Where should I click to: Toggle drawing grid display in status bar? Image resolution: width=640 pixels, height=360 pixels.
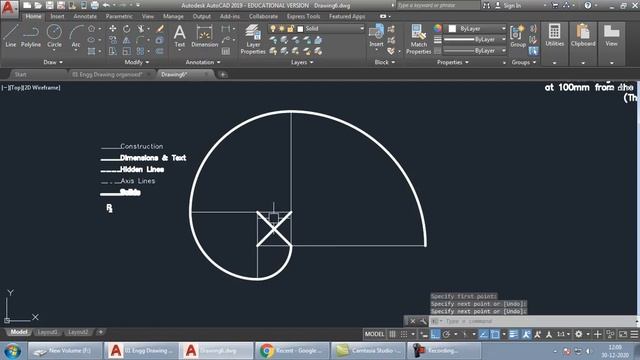[392, 334]
